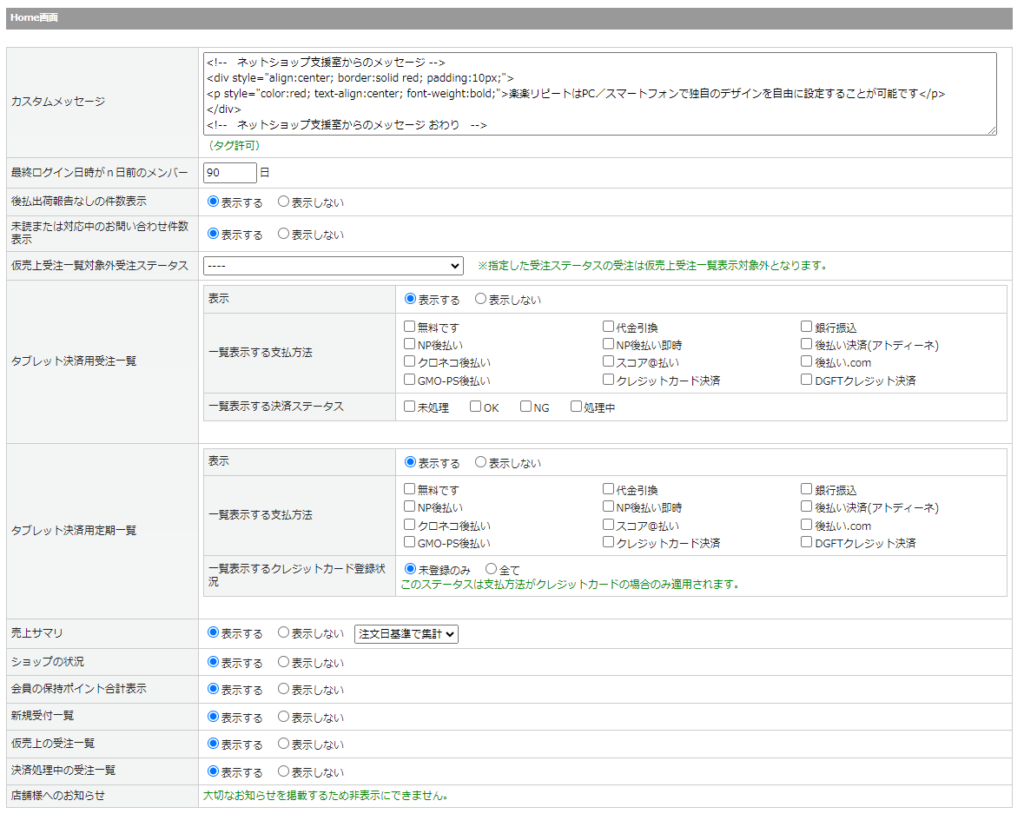Check the NP後払い payment method checkbox
Viewport: 1024px width, 814px height.
pyautogui.click(x=409, y=343)
